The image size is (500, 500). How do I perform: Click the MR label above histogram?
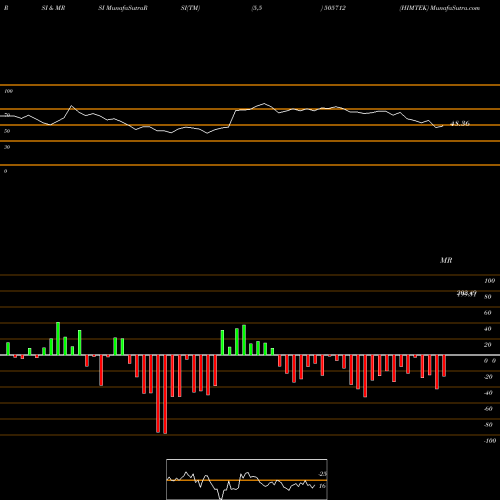446,260
